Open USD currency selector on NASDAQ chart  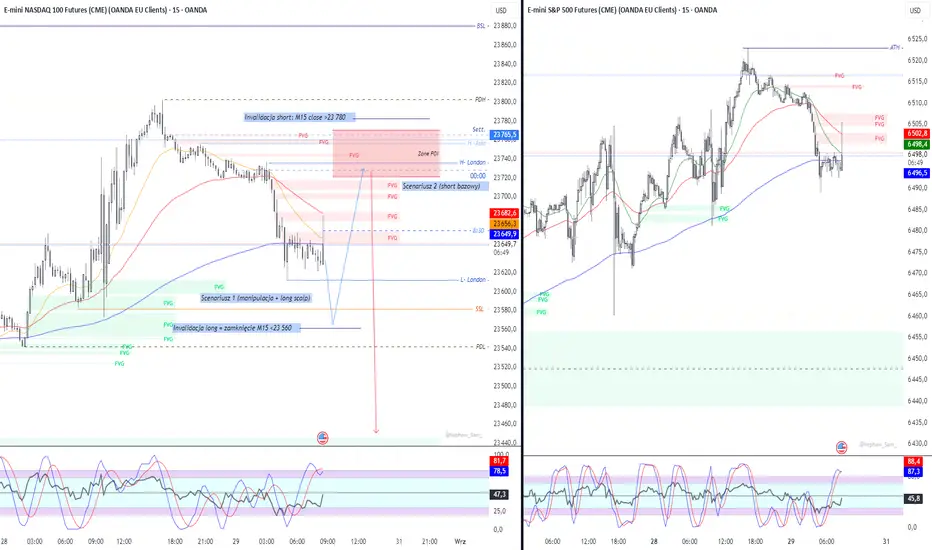click(501, 10)
